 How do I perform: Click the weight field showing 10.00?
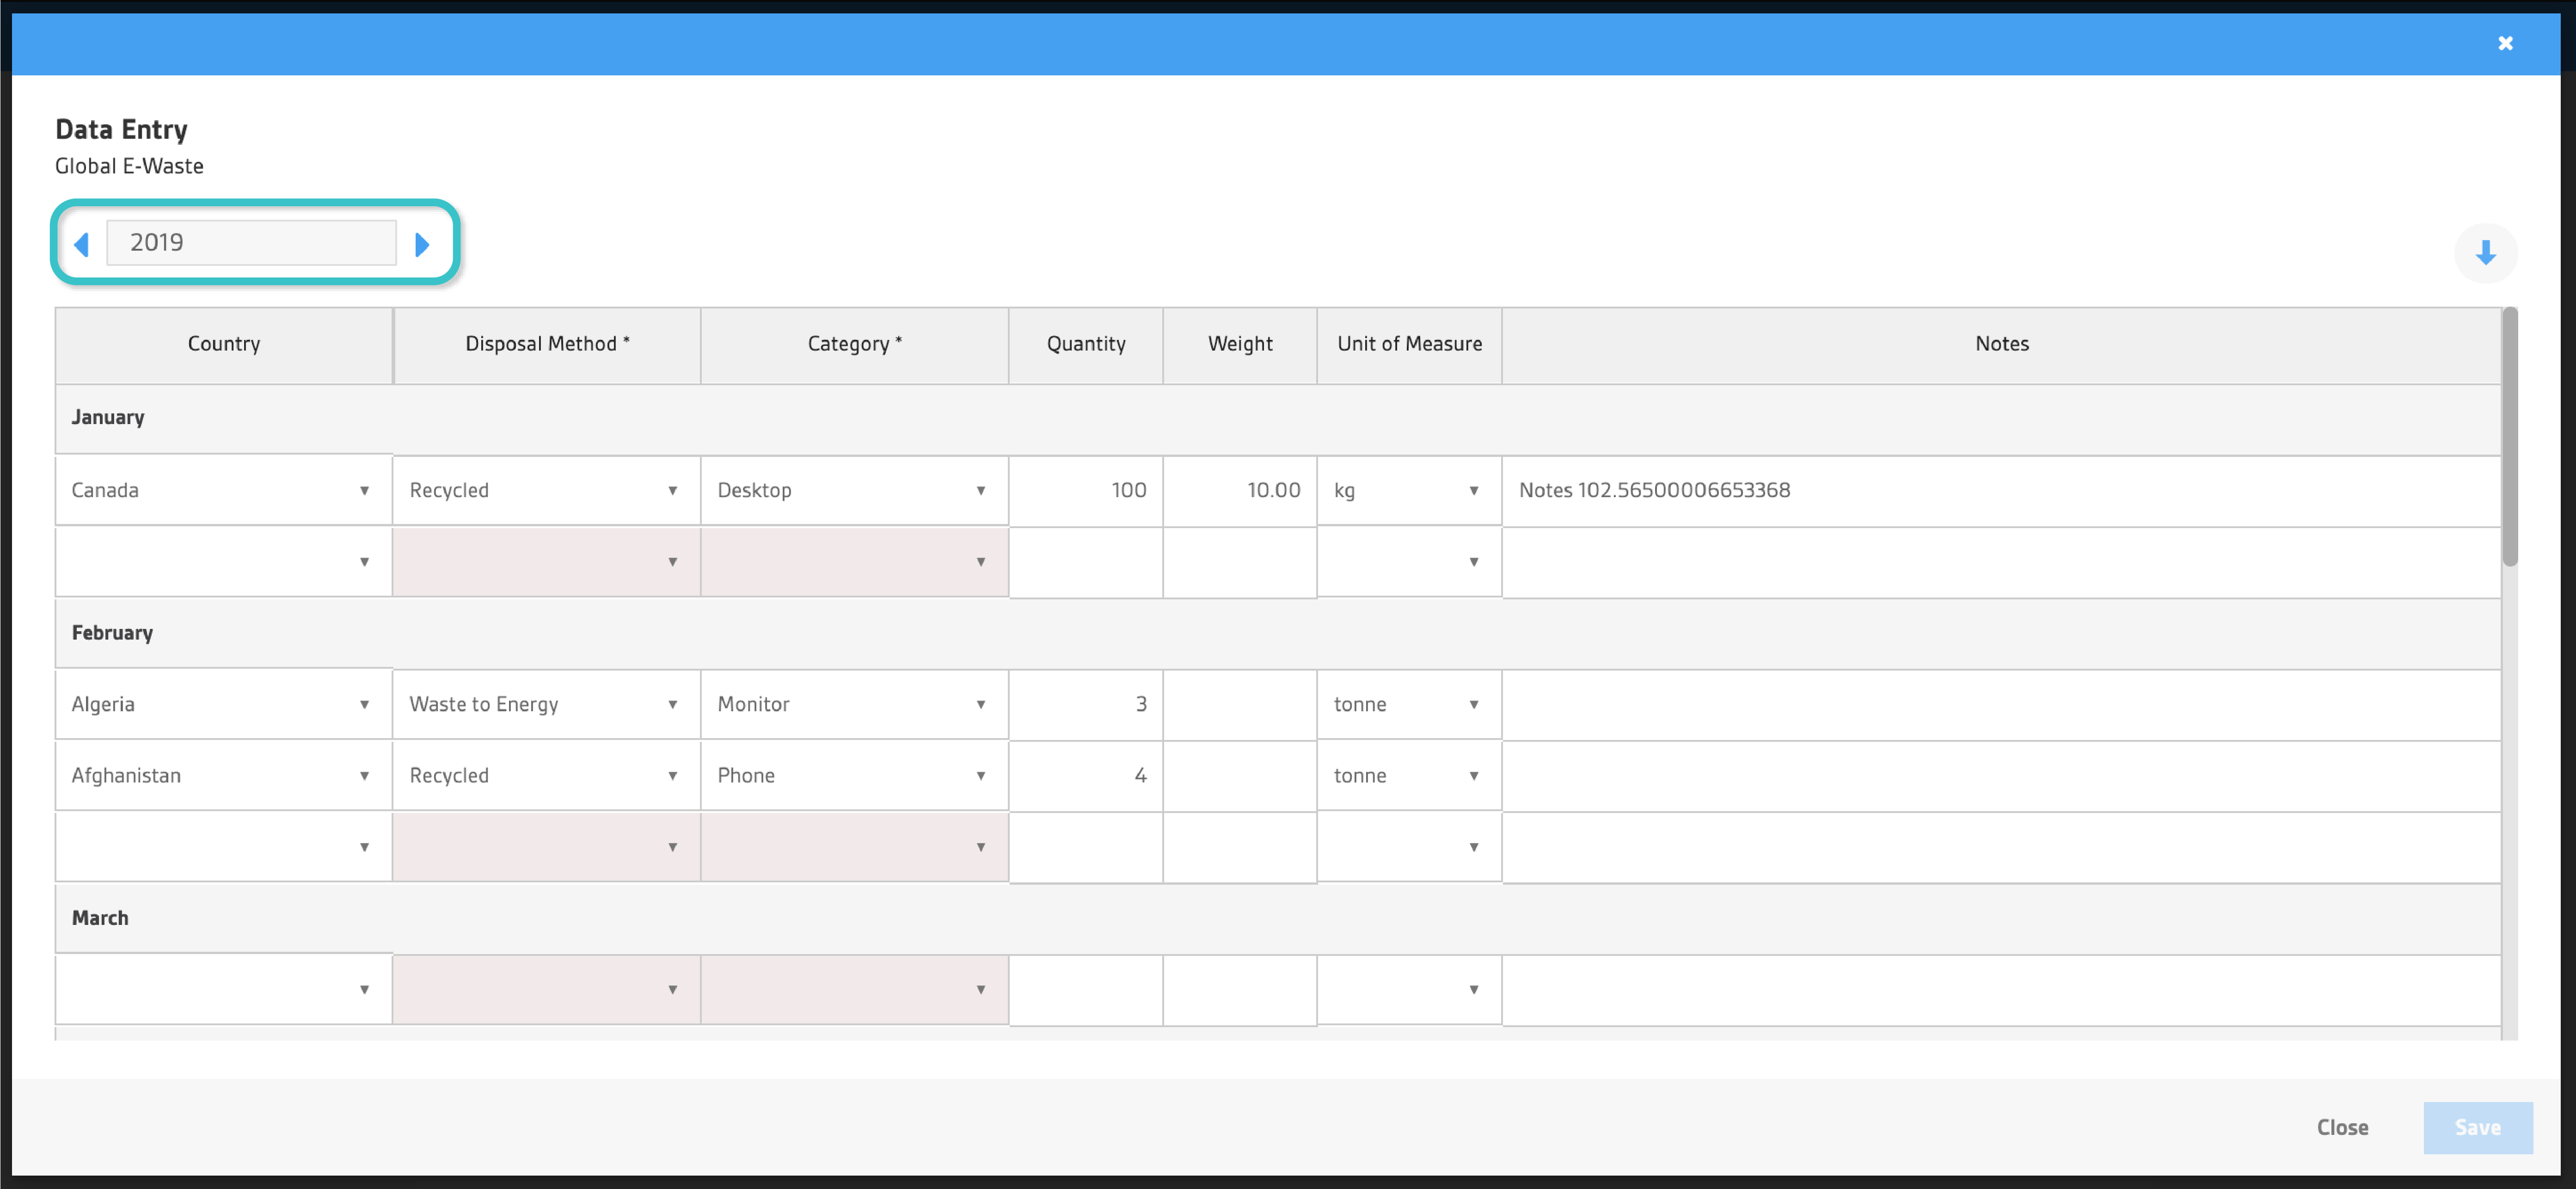click(1240, 490)
